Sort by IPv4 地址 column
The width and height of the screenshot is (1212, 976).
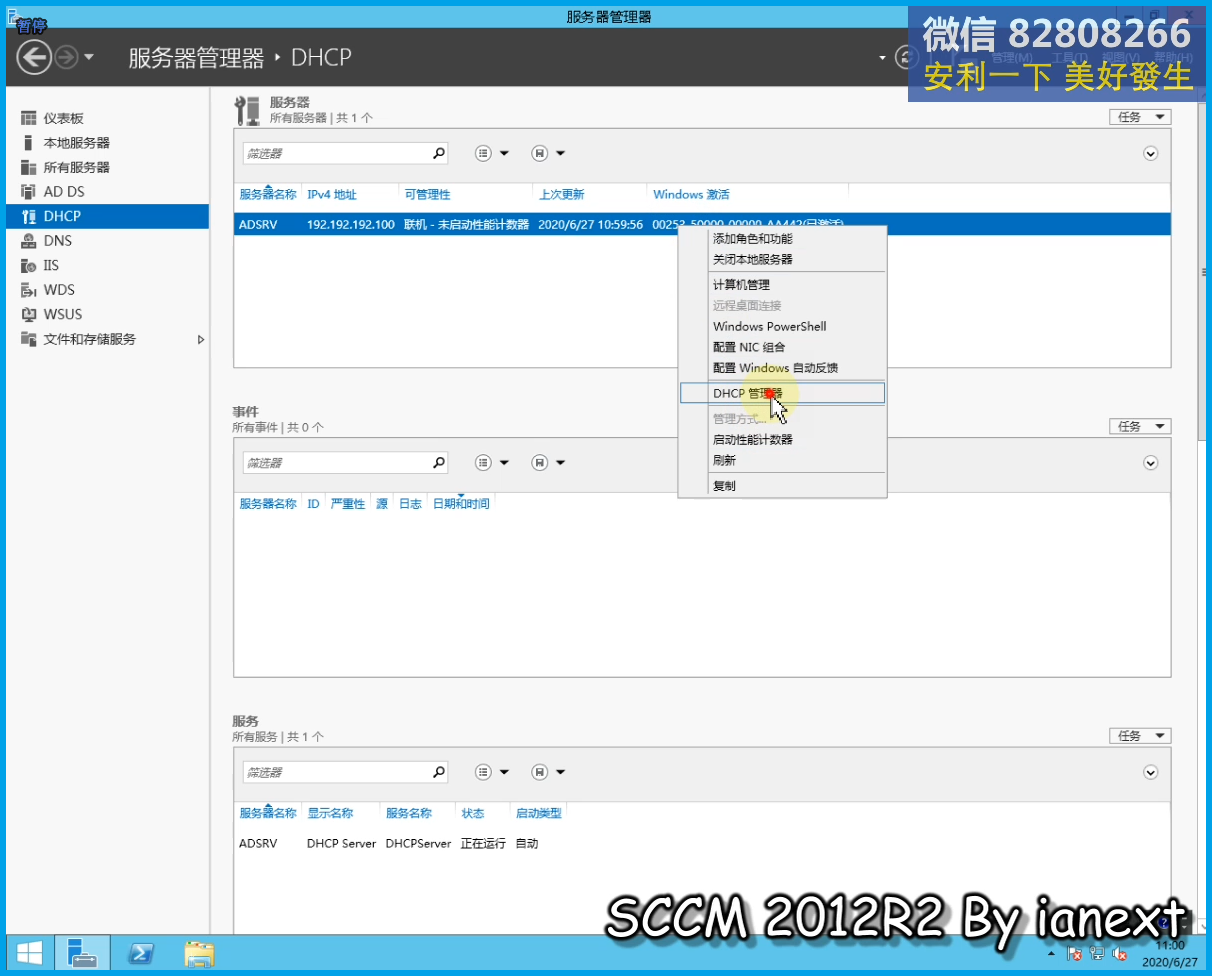(x=331, y=194)
